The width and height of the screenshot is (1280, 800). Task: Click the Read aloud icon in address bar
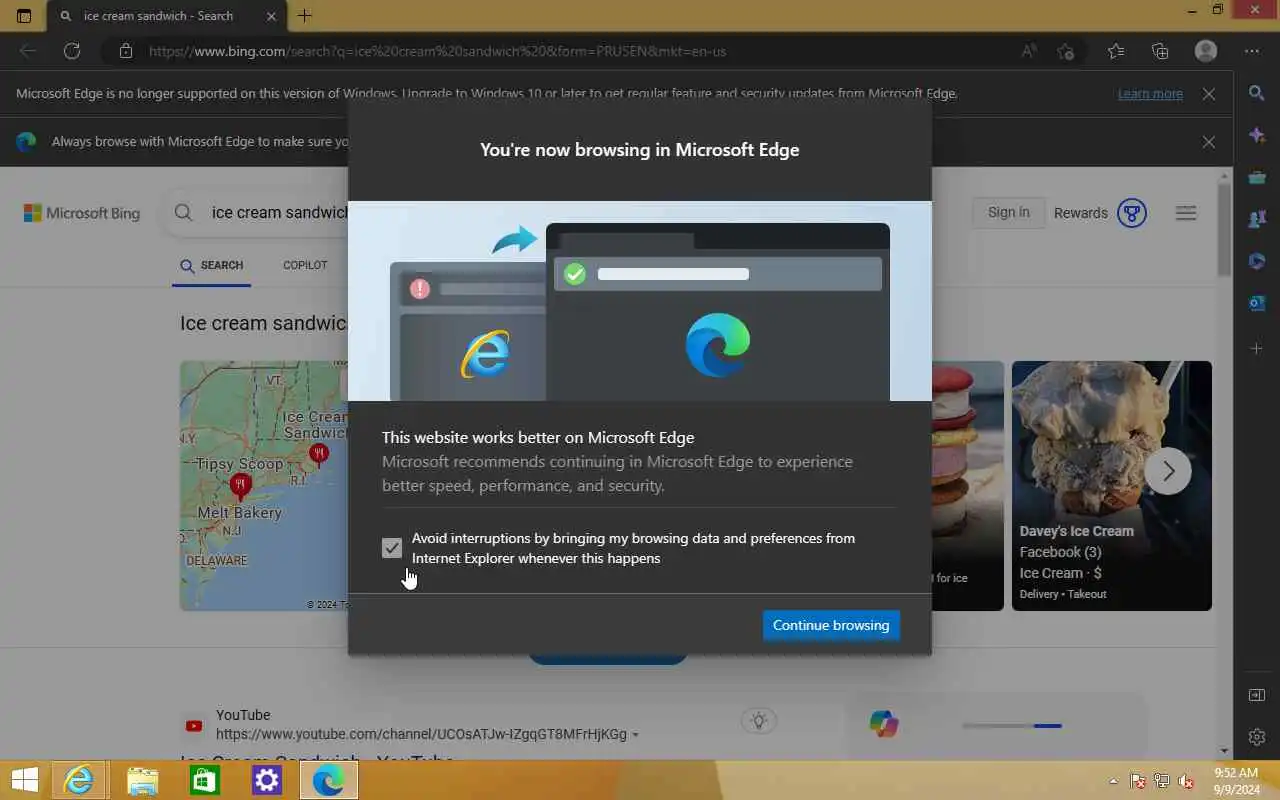pos(1028,51)
